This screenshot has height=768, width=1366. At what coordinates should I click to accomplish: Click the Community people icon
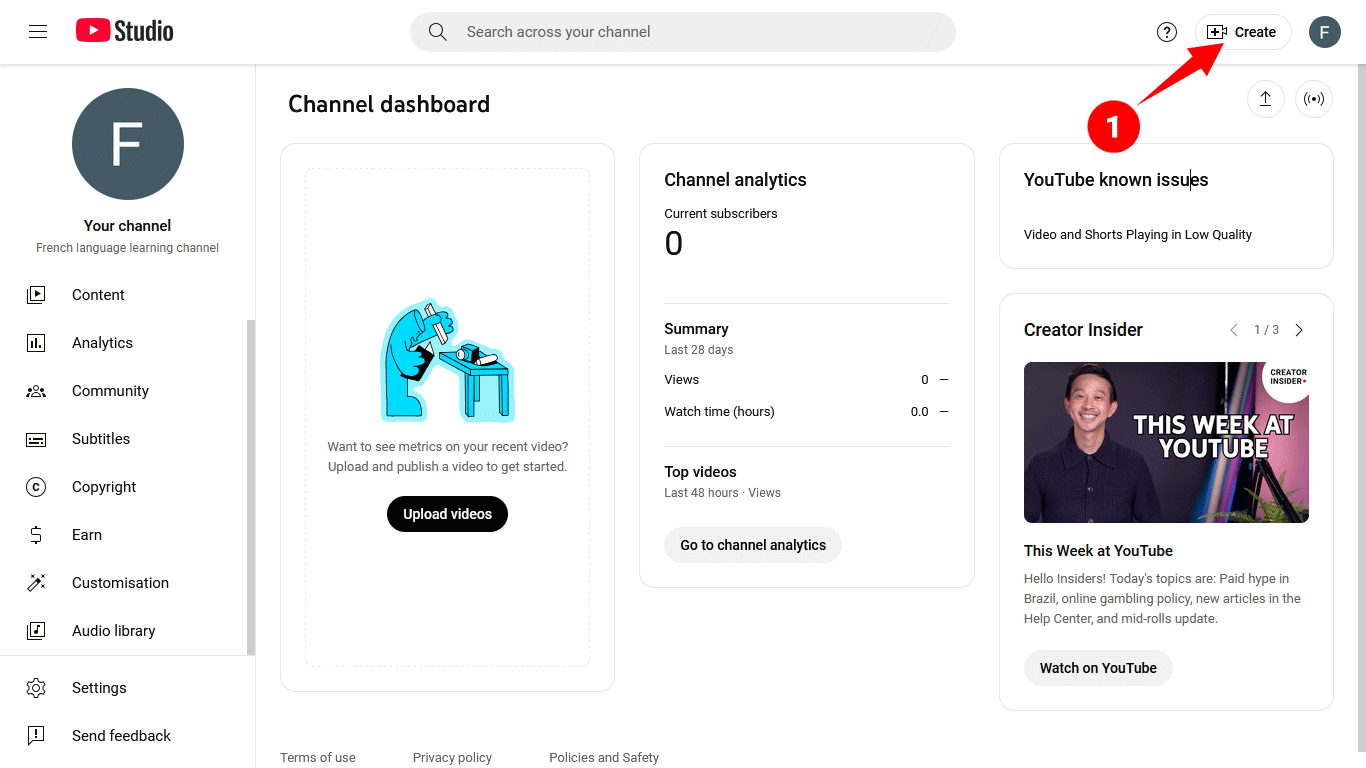pos(36,391)
